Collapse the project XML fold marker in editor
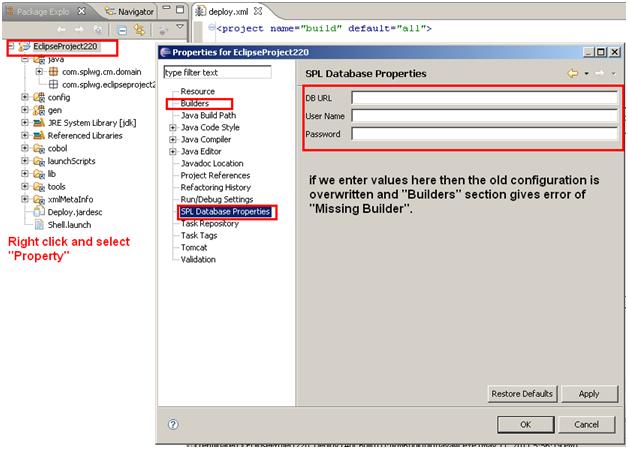This screenshot has width=628, height=449. point(211,27)
